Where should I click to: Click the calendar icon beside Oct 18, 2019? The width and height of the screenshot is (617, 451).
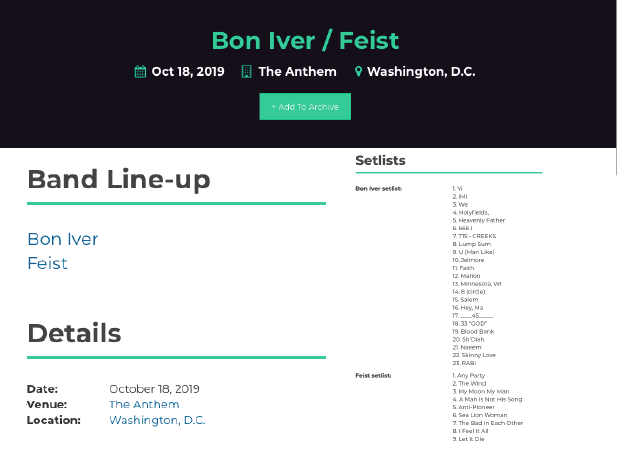click(x=140, y=72)
